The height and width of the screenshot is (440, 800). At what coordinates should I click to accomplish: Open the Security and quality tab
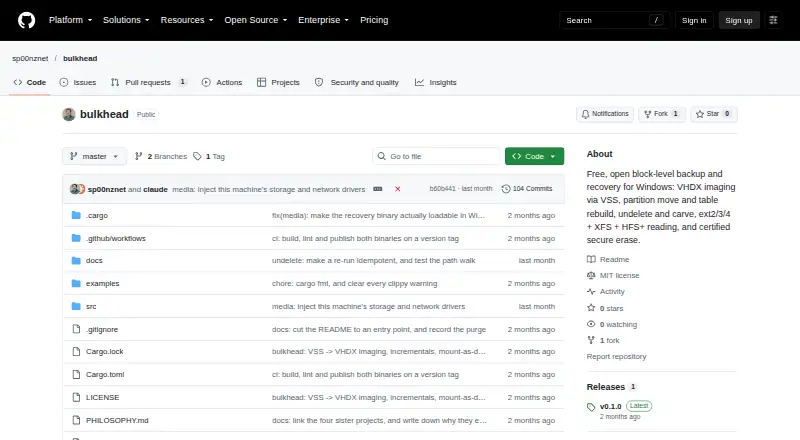[357, 82]
